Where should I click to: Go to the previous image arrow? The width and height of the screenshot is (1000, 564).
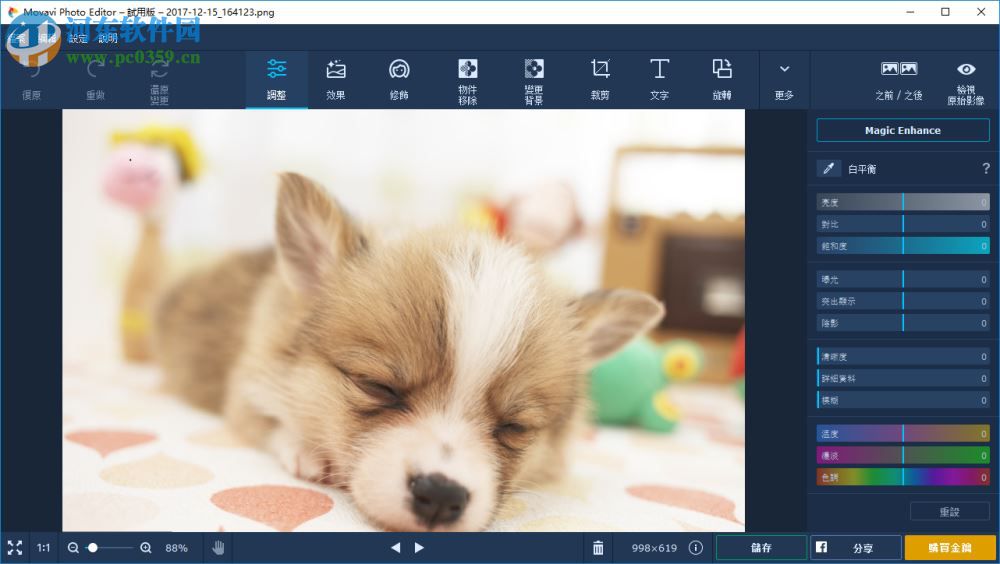point(395,547)
